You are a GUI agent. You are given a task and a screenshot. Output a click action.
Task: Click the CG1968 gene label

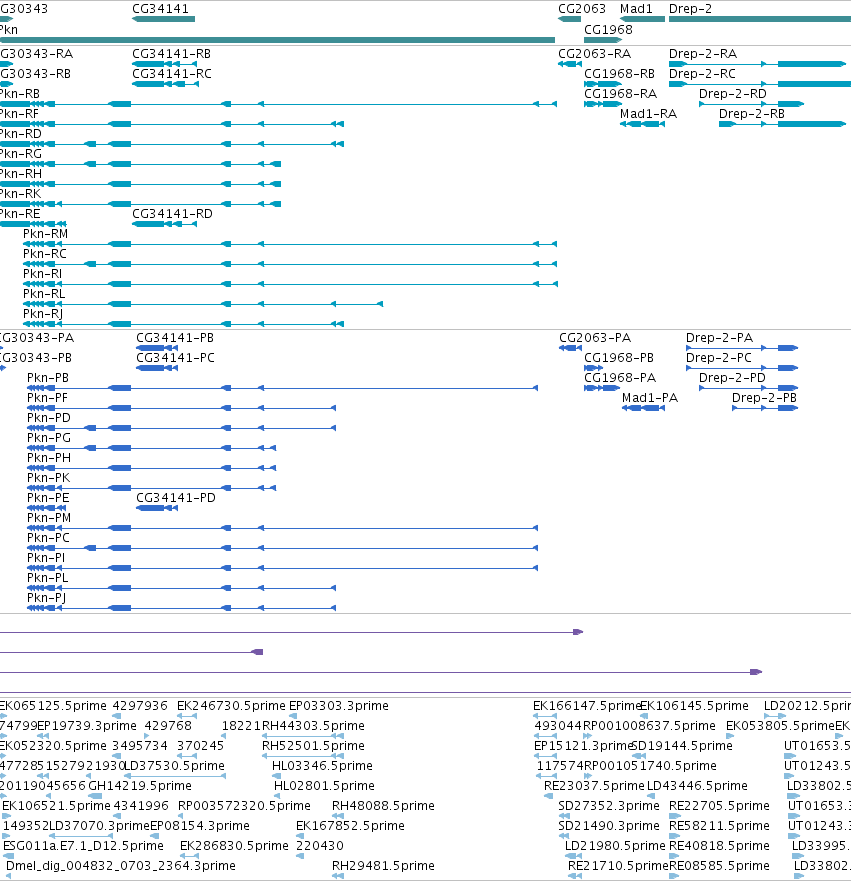click(x=608, y=30)
